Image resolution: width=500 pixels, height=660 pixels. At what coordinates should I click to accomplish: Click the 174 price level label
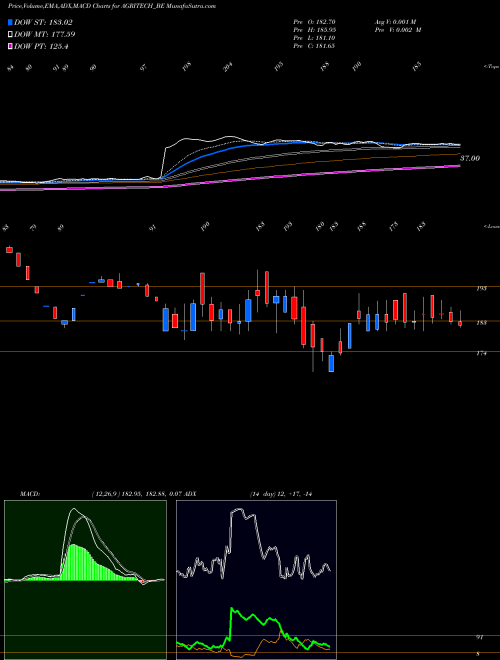(481, 354)
